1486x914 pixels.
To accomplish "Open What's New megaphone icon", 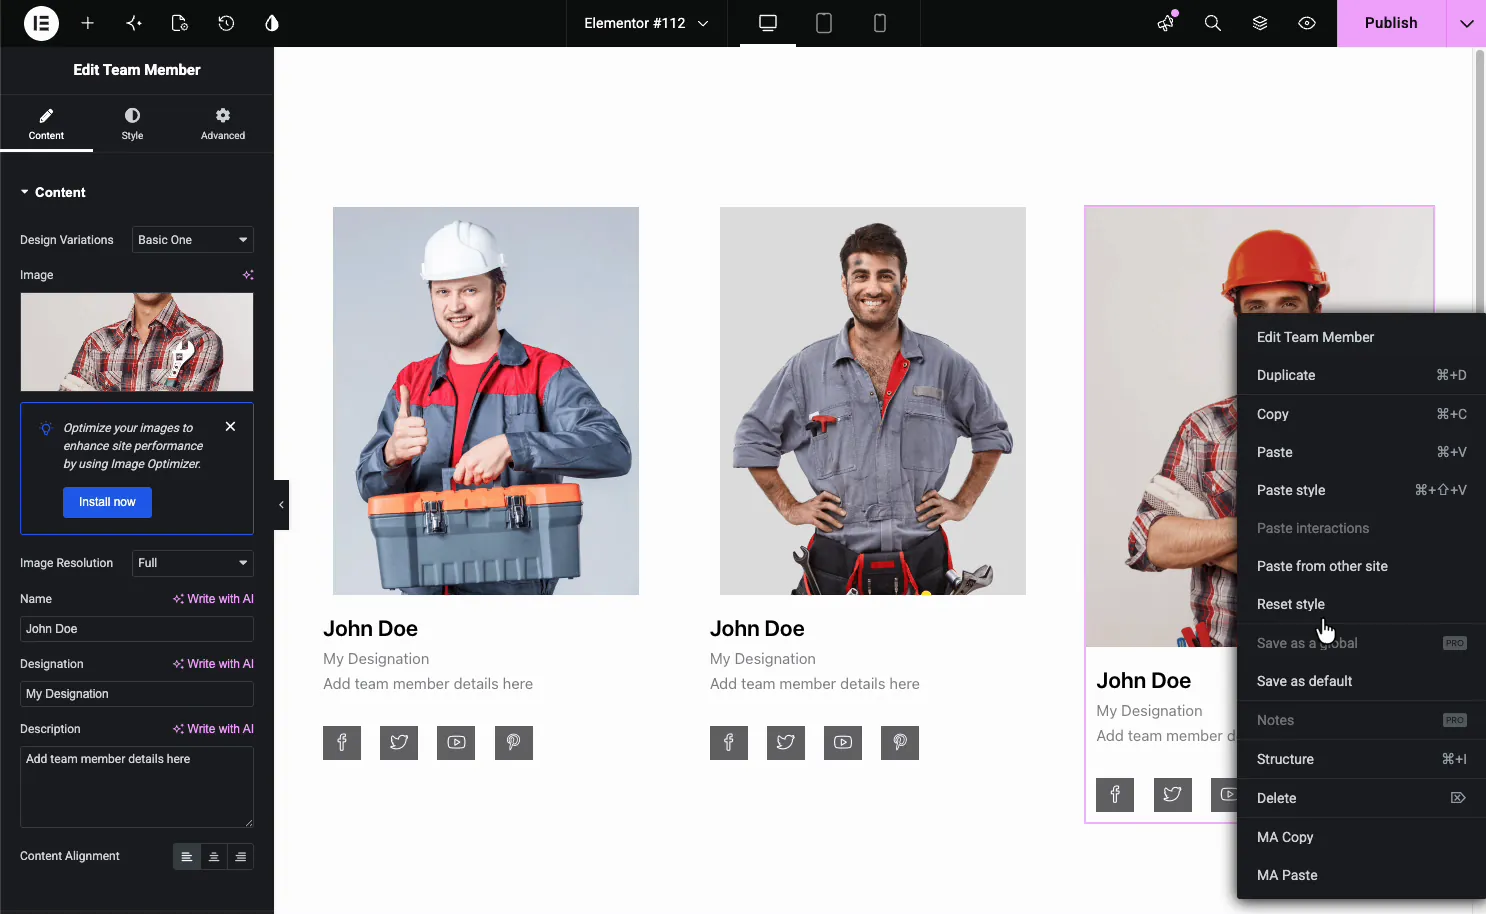I will click(x=1166, y=23).
